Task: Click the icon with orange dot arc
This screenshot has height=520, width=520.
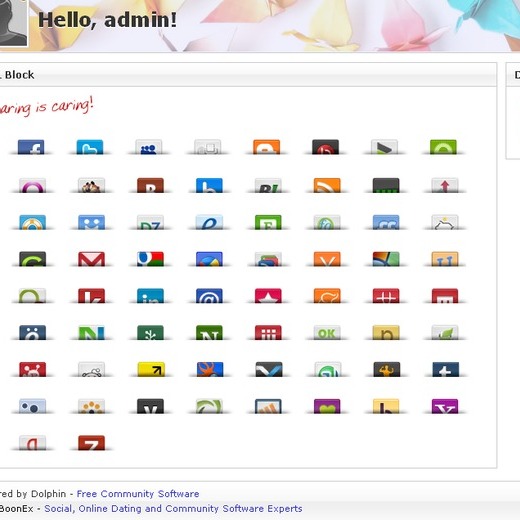Action: 91,406
